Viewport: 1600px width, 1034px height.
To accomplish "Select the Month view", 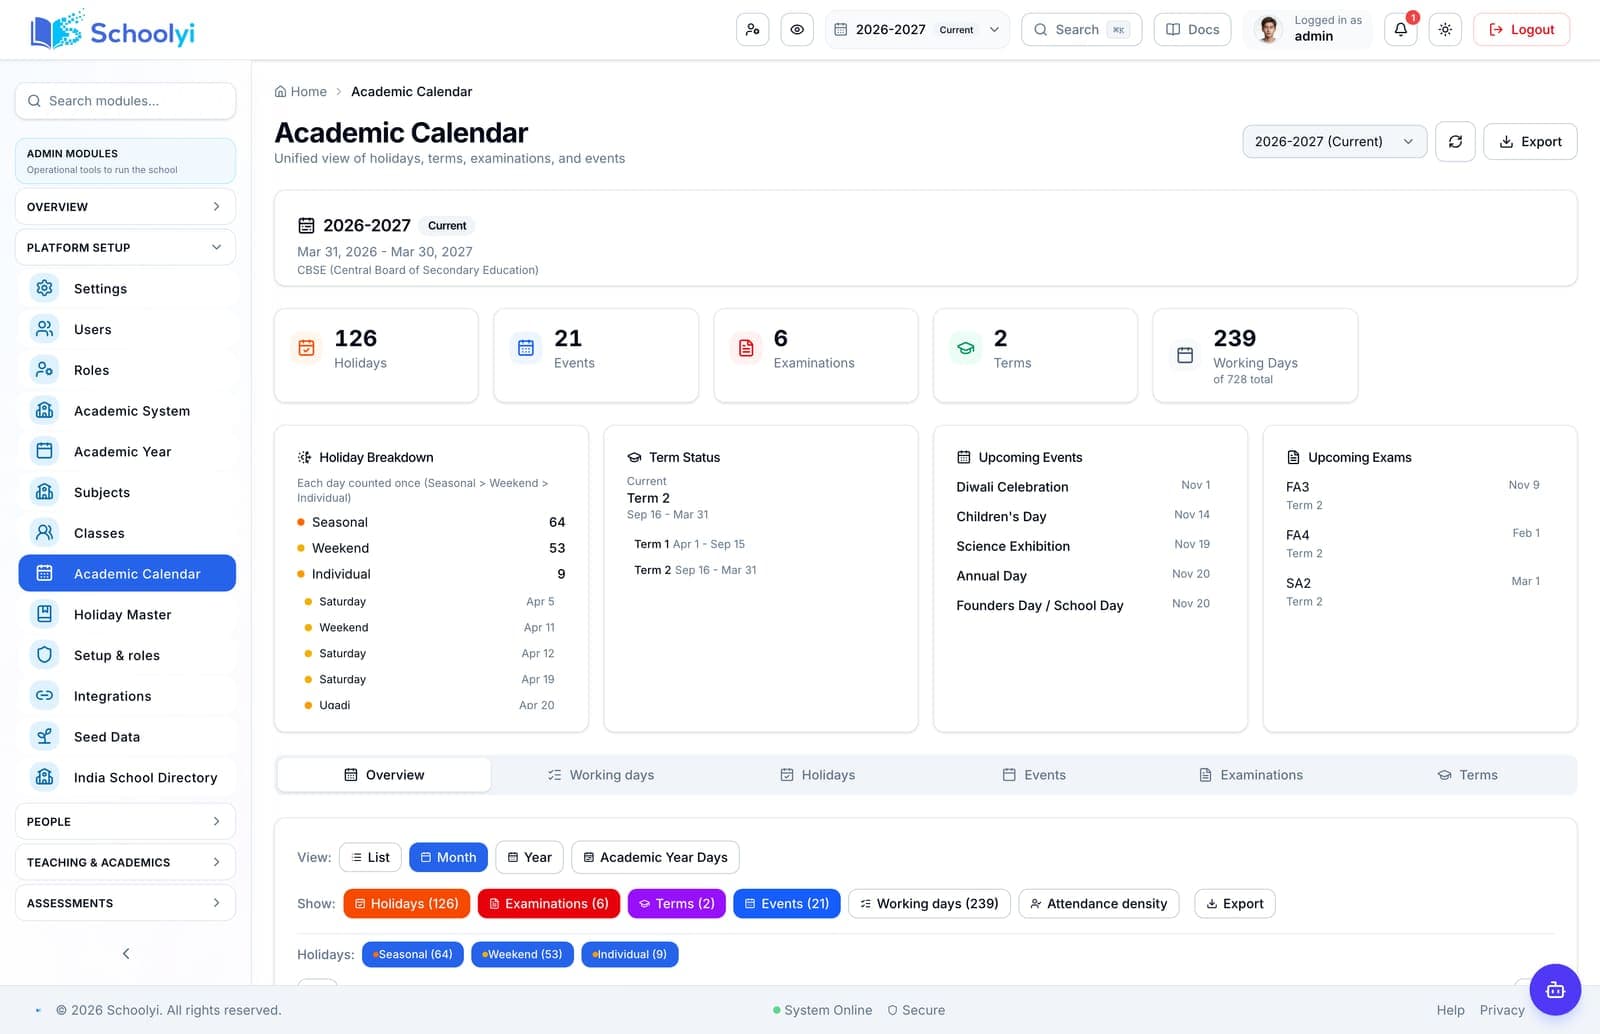I will [448, 858].
